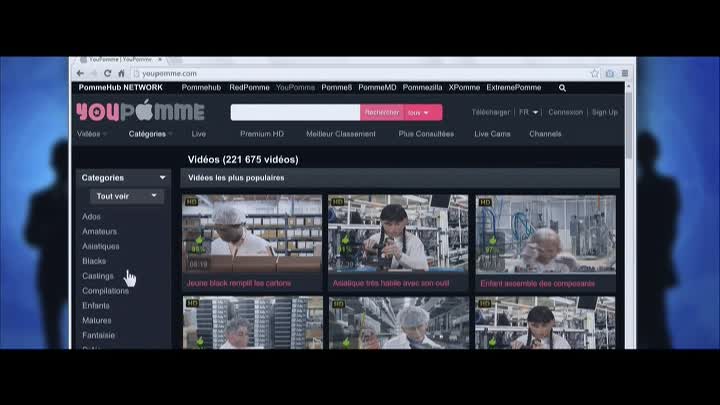Open the Live menu item

[x=199, y=134]
